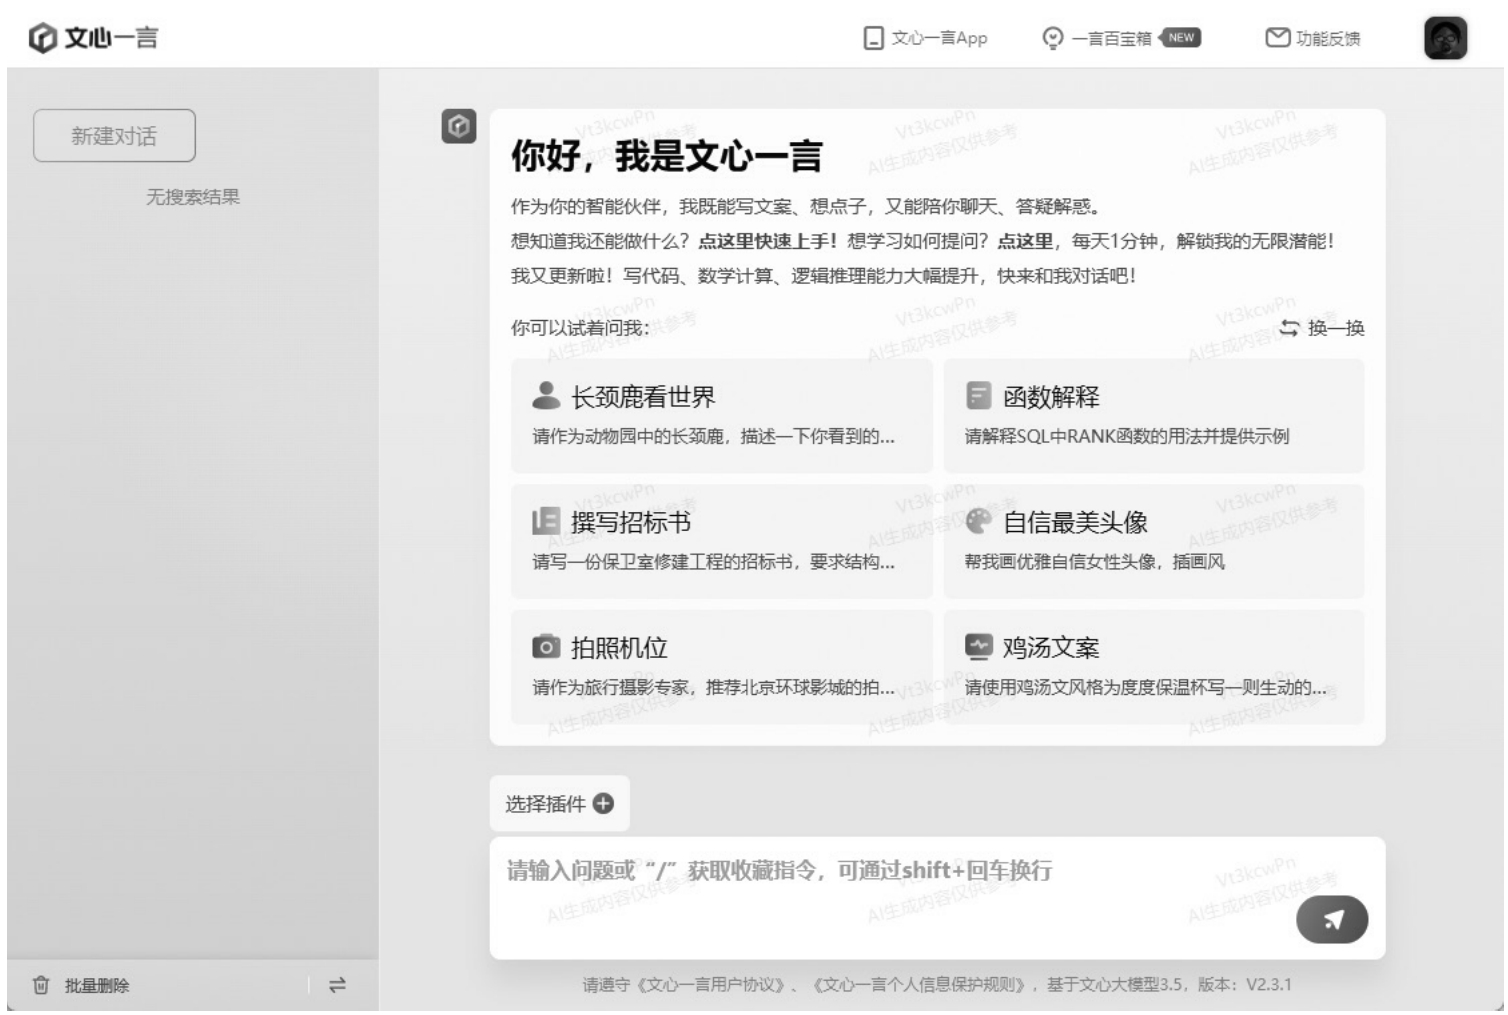Click the 文心一言 logo icon at top left
The image size is (1508, 1015).
coord(43,38)
